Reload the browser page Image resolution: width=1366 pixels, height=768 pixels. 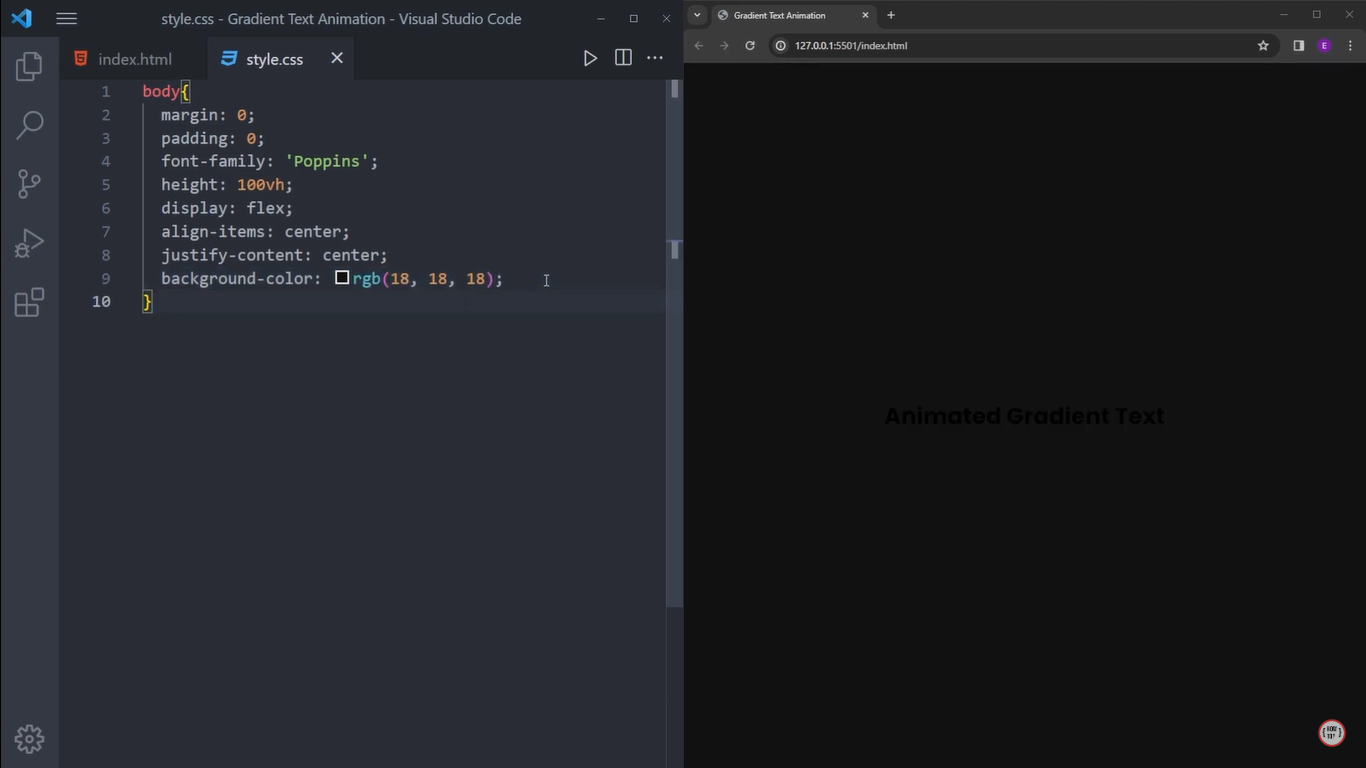750,45
